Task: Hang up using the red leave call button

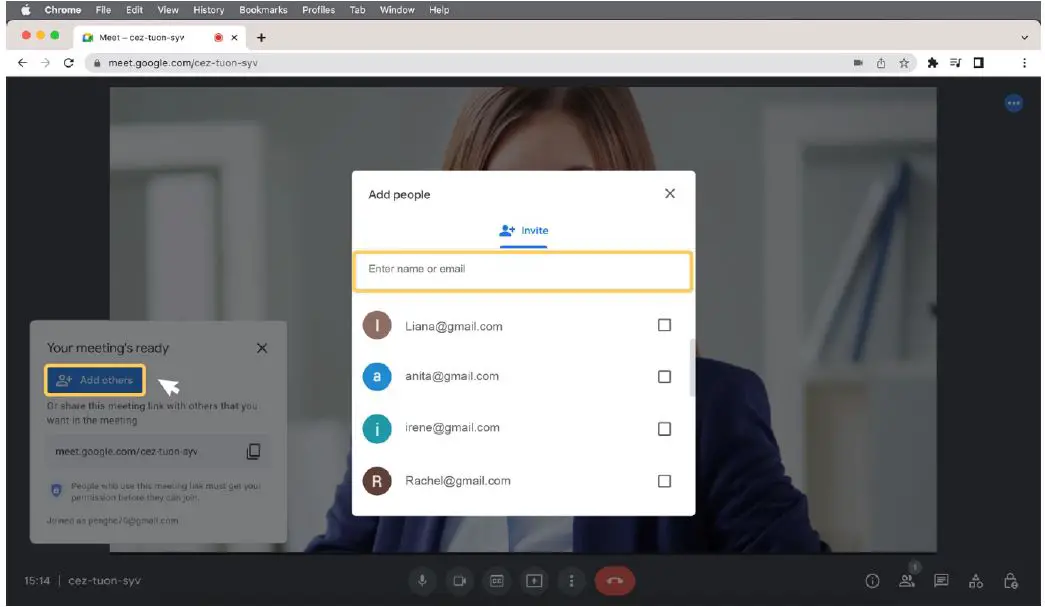Action: [x=614, y=581]
